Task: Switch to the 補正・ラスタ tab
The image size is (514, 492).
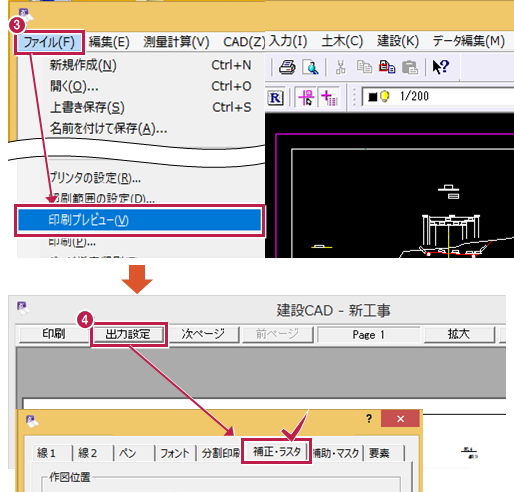Action: 276,451
